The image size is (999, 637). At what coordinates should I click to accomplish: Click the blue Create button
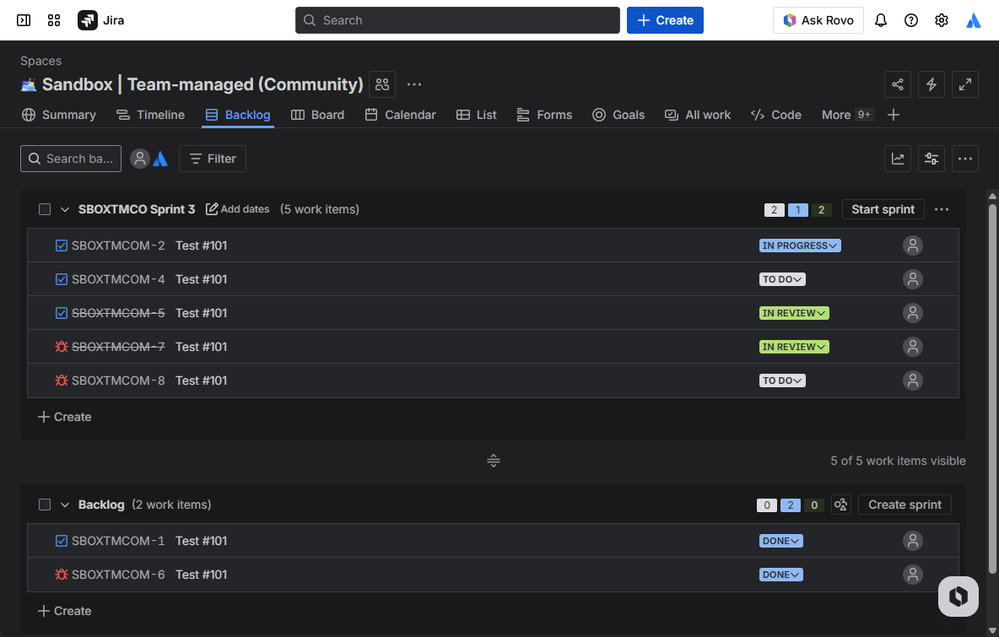click(x=665, y=20)
